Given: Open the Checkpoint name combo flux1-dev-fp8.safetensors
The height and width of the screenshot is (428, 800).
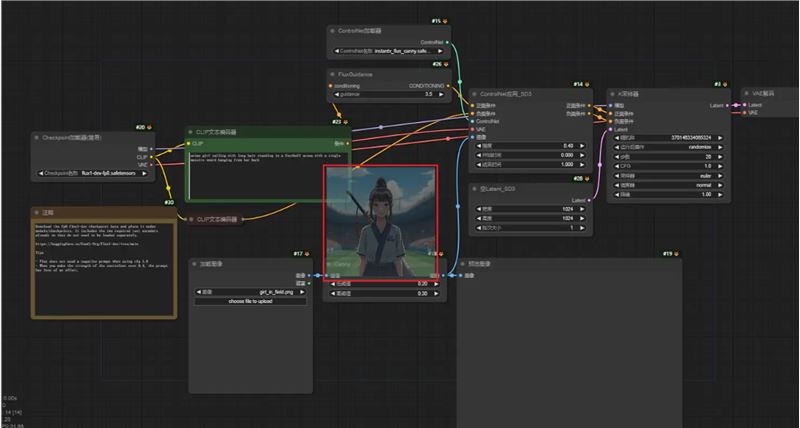Looking at the screenshot, I should point(93,173).
